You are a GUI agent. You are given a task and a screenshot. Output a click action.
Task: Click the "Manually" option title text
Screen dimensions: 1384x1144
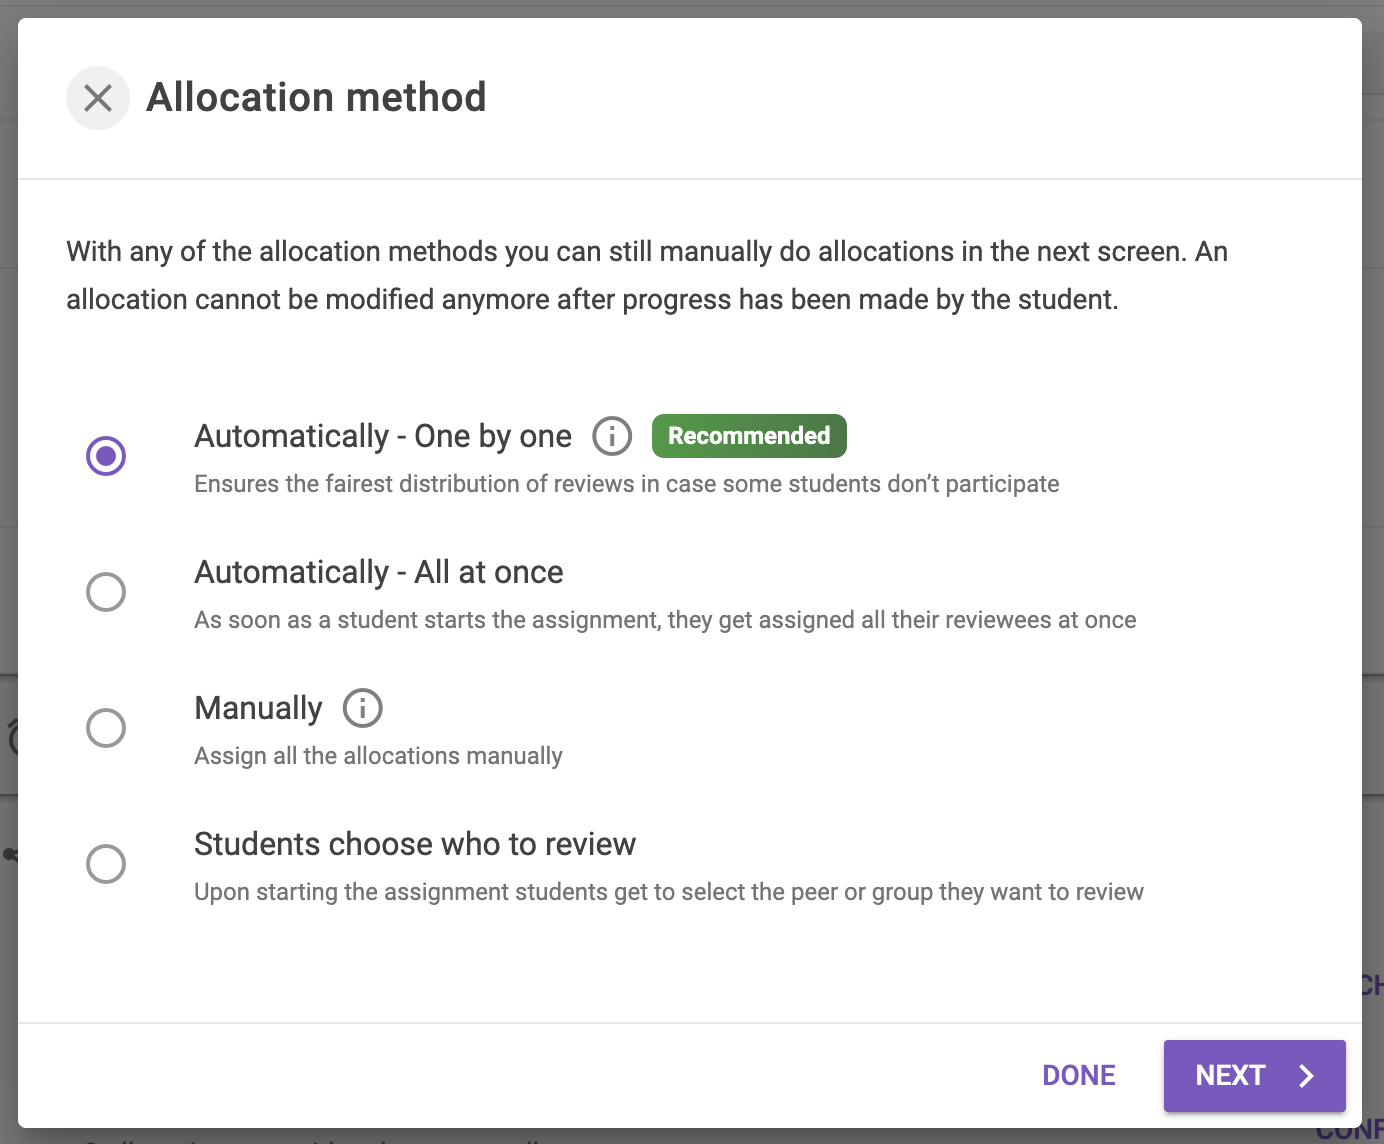258,709
